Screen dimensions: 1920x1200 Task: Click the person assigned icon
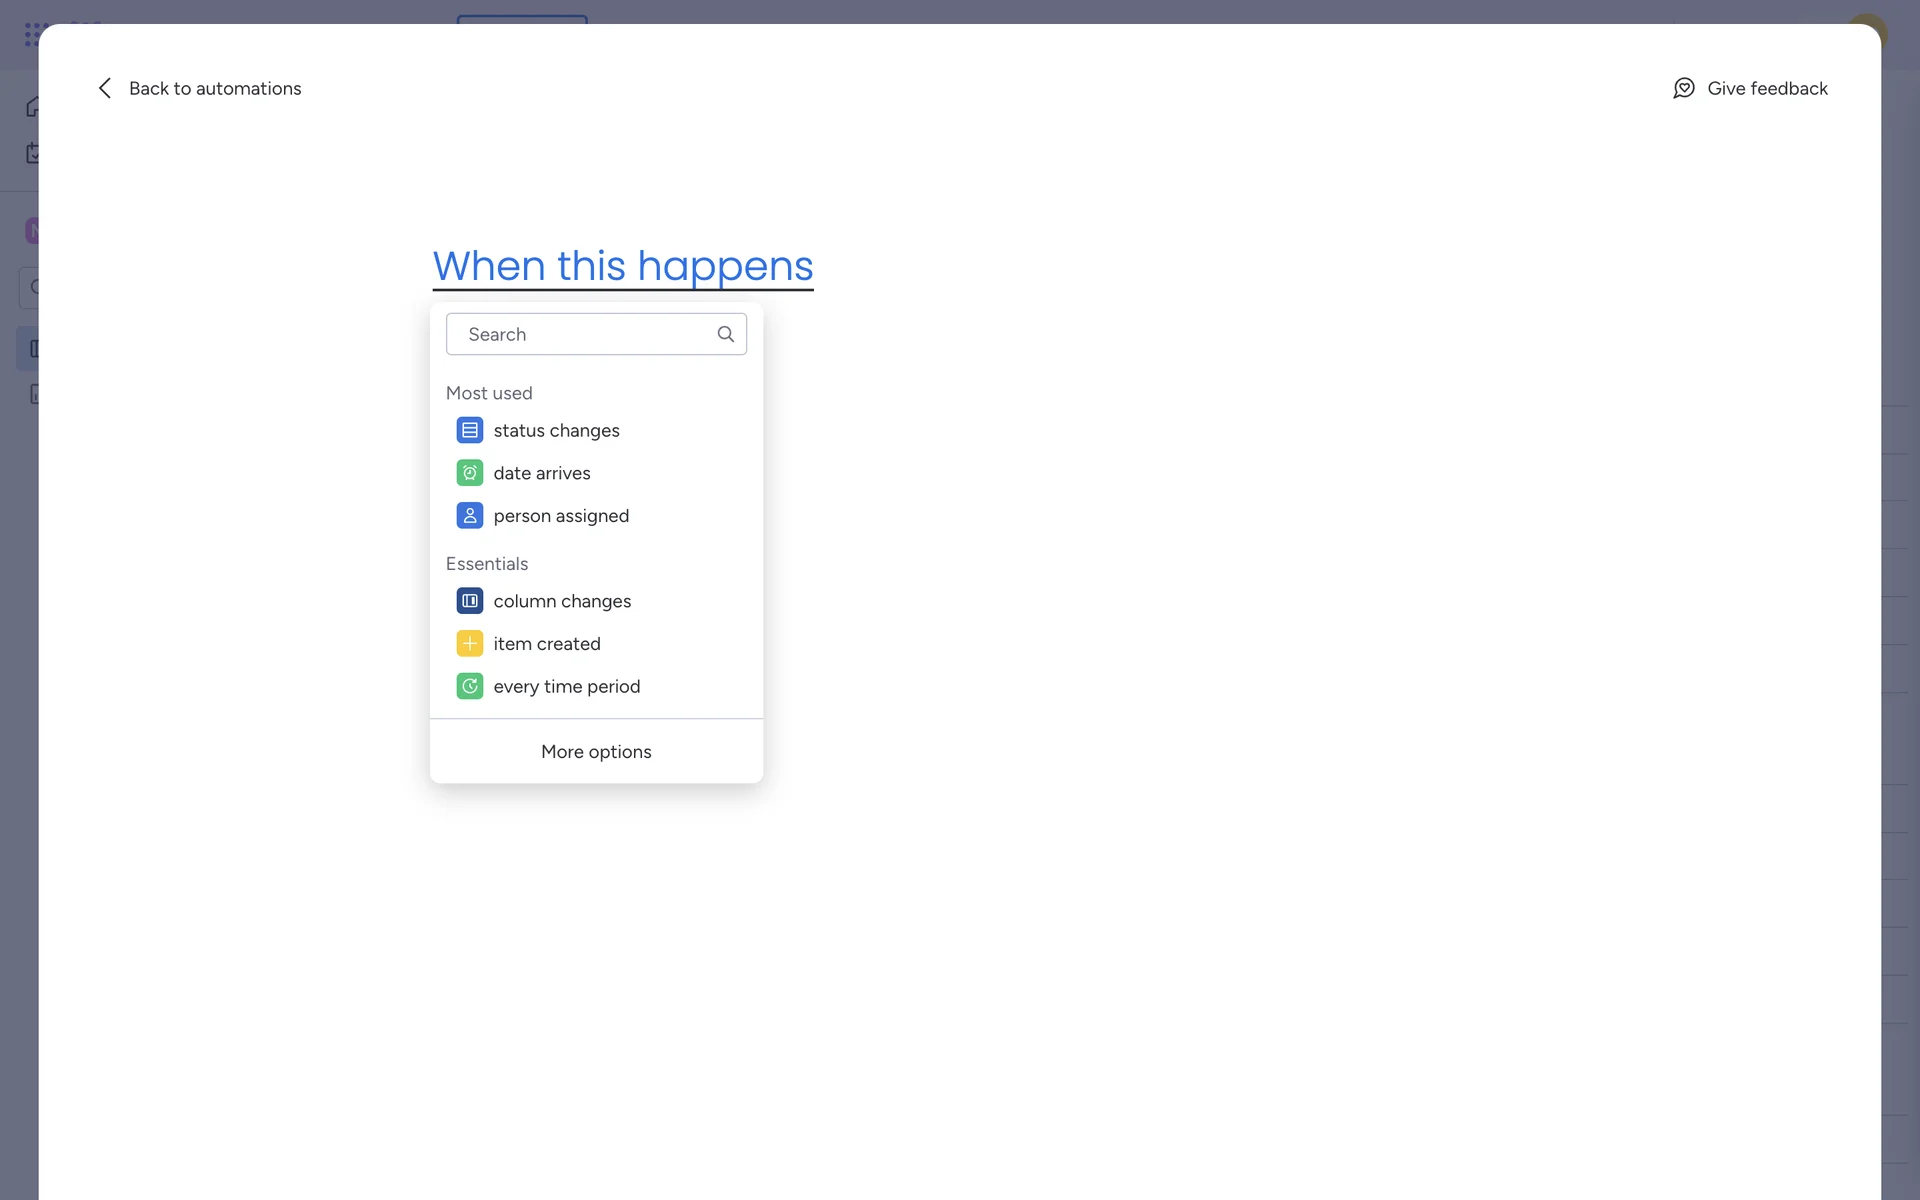[469, 516]
